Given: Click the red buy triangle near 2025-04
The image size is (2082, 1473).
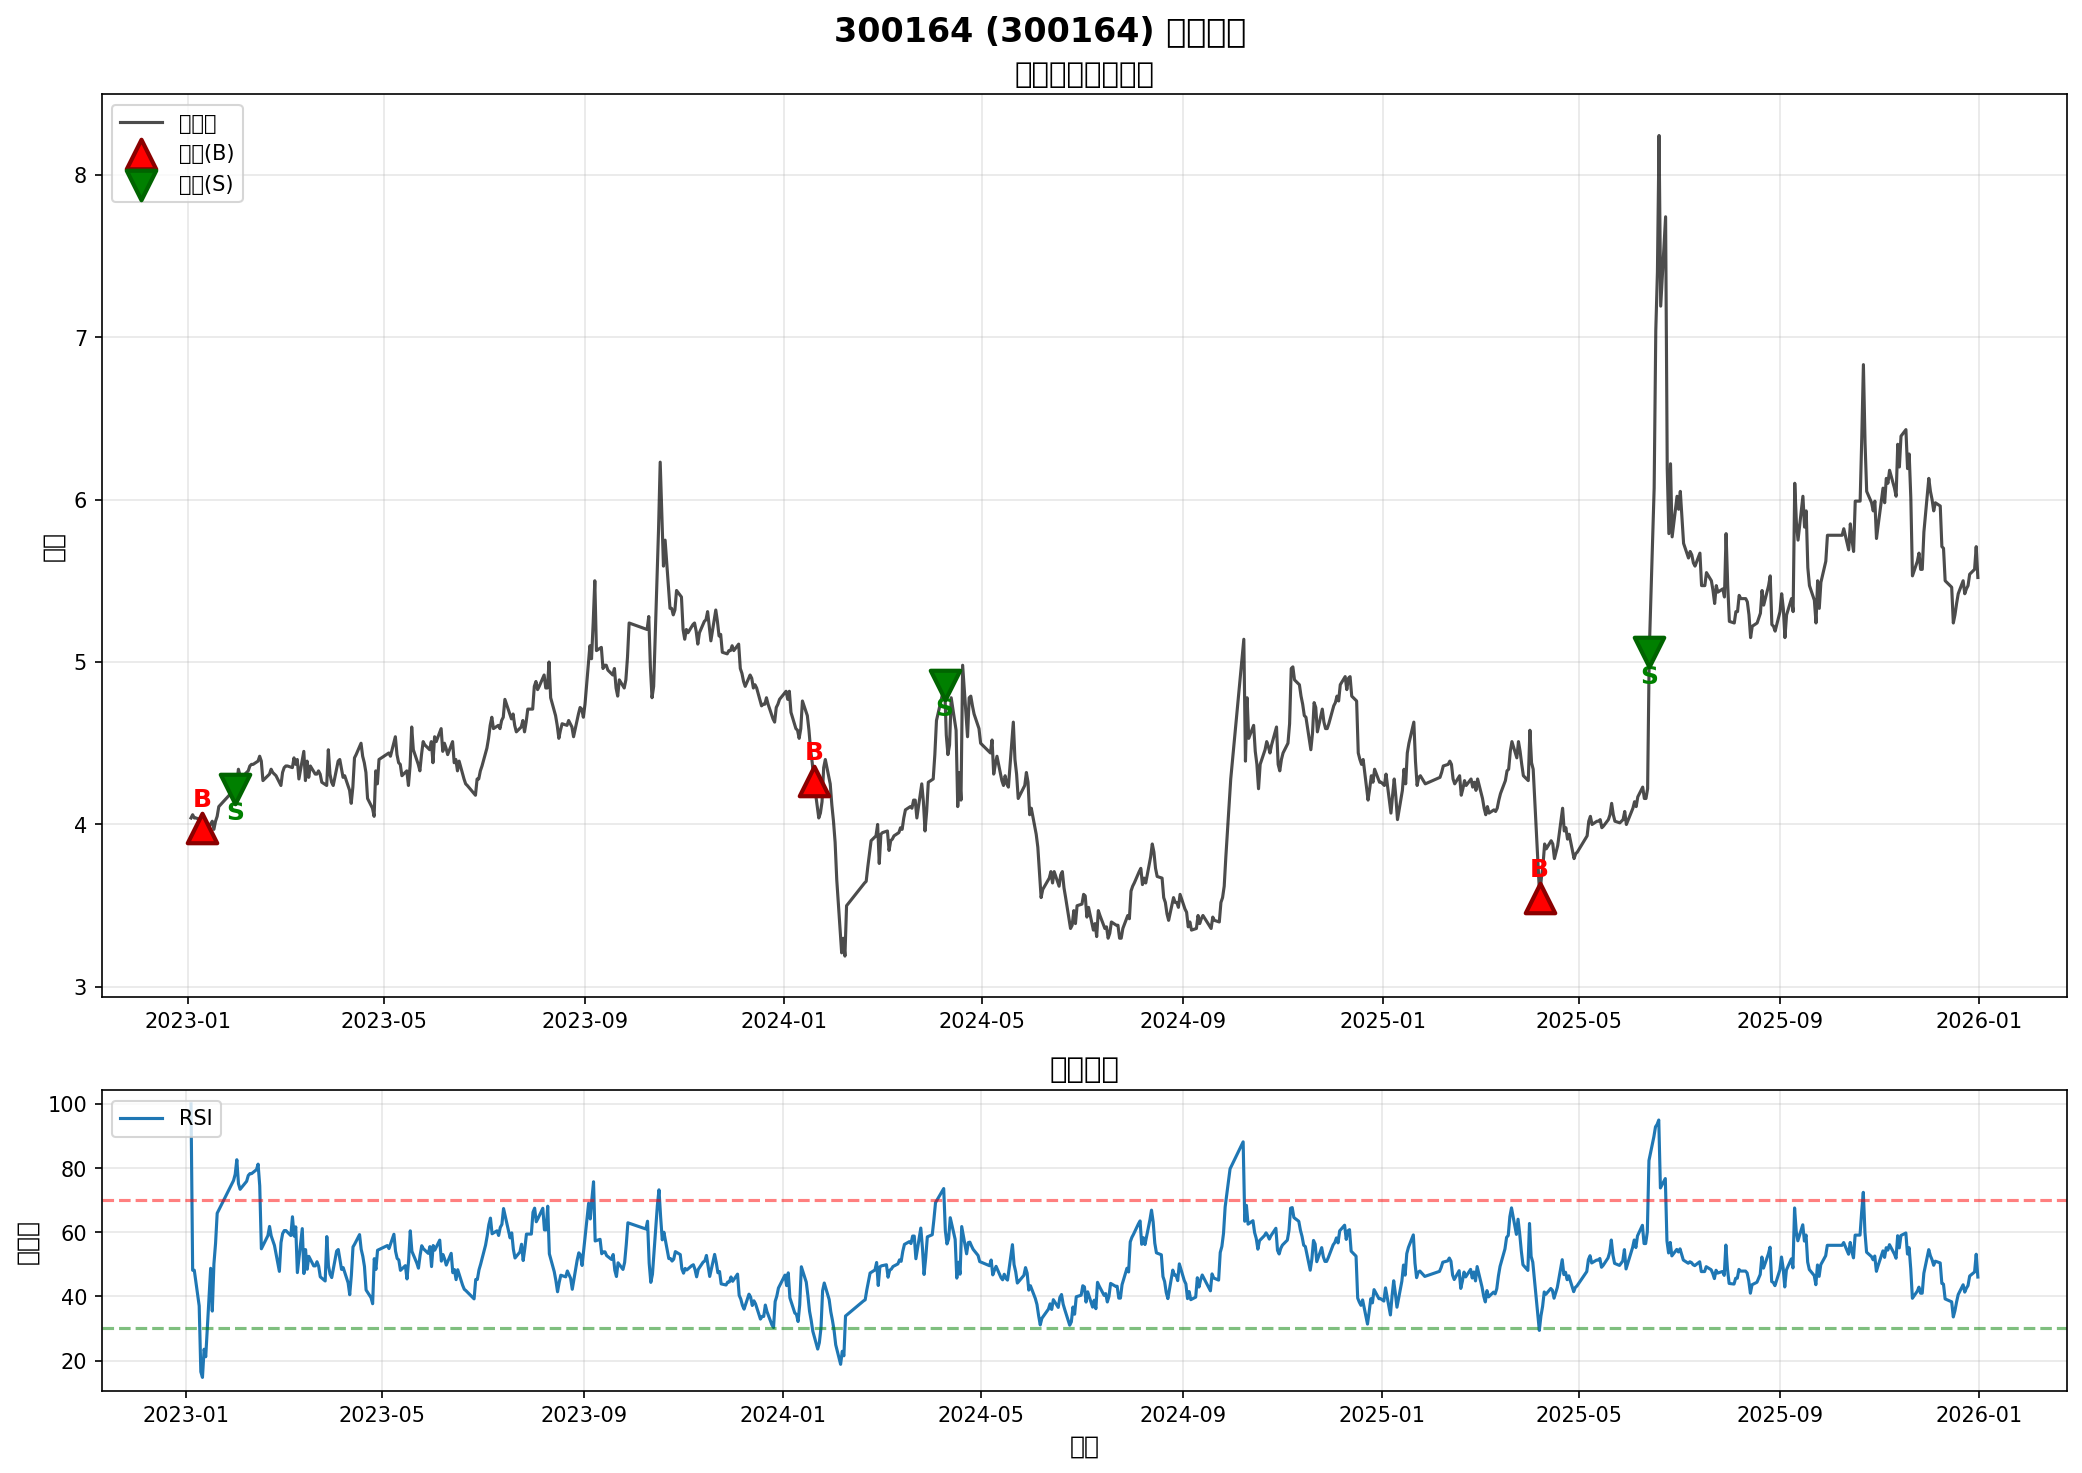Looking at the screenshot, I should coord(1540,900).
